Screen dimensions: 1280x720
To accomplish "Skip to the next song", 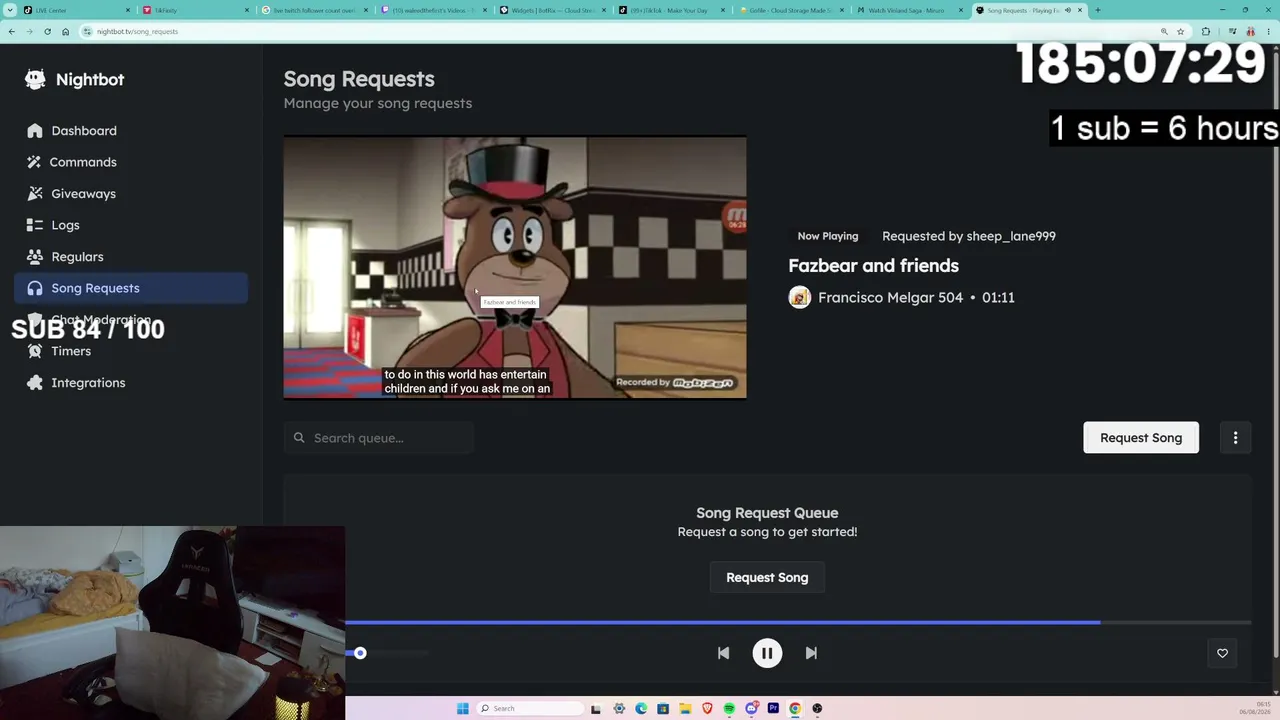I will point(811,653).
